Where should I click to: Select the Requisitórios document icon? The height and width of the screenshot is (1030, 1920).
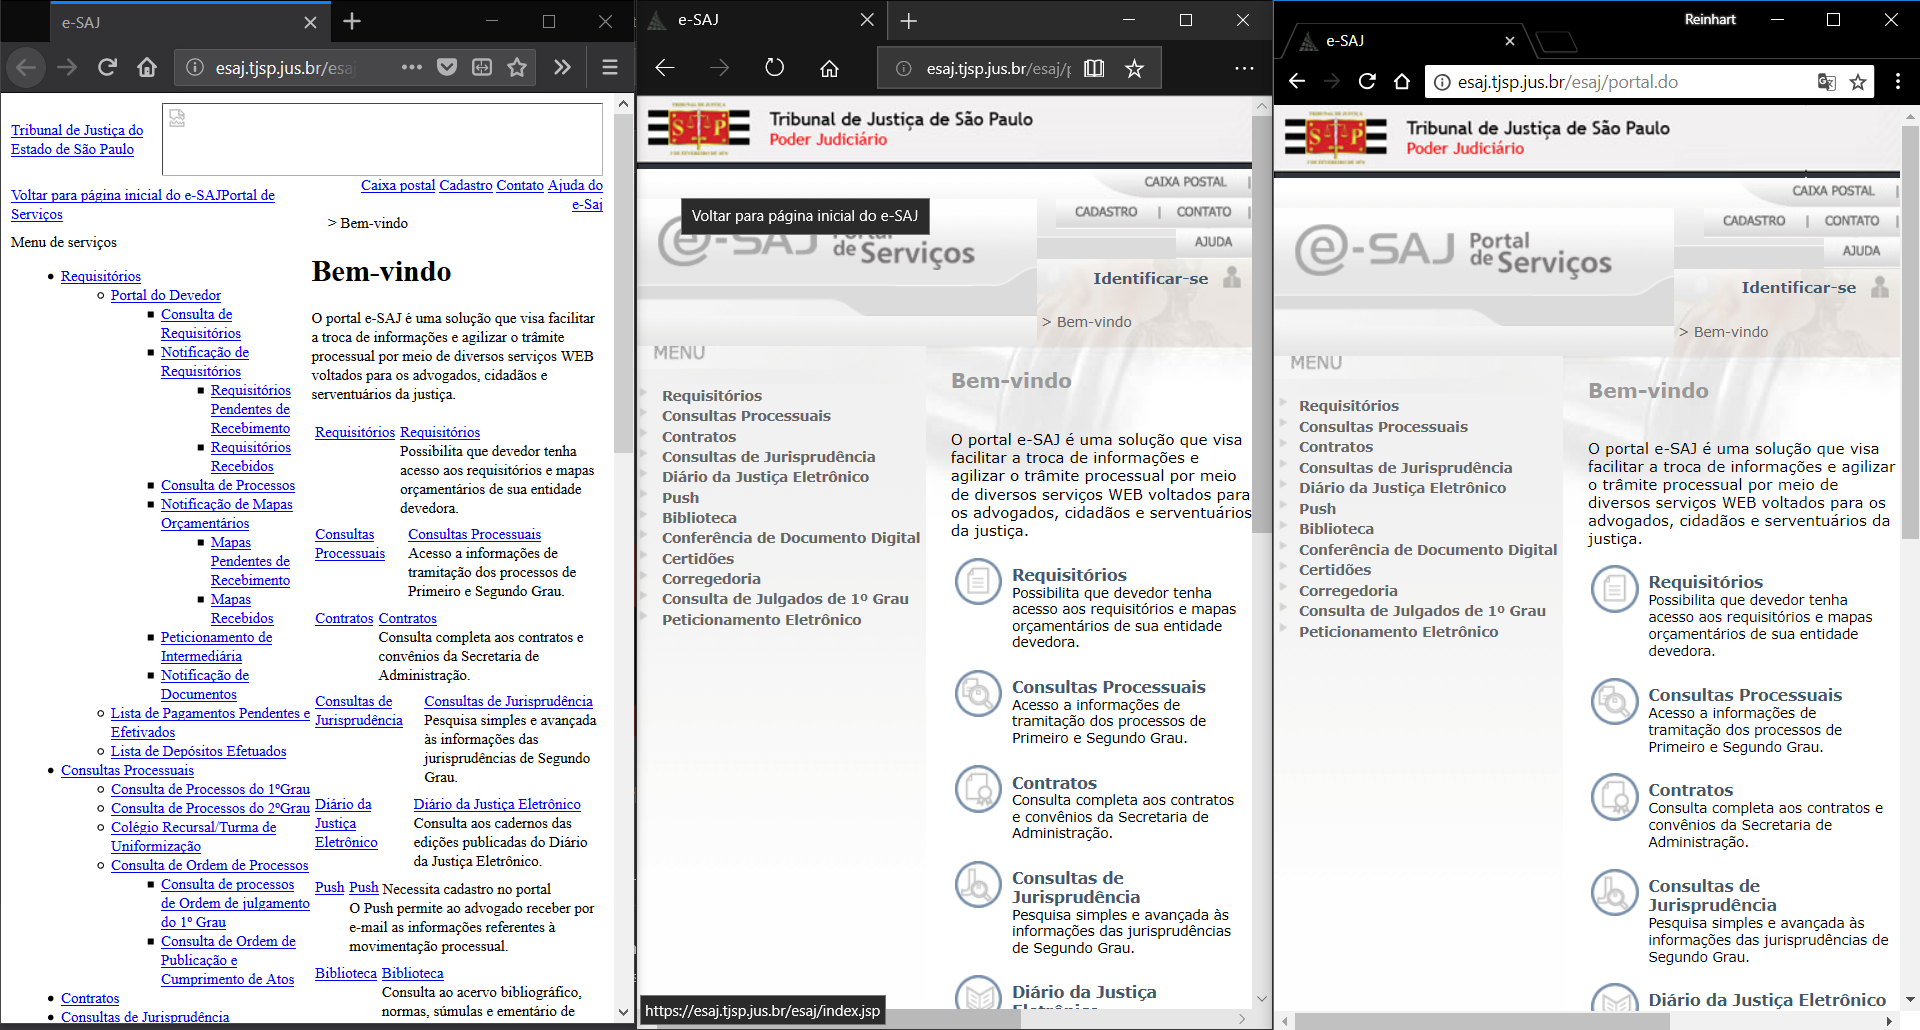[1614, 589]
